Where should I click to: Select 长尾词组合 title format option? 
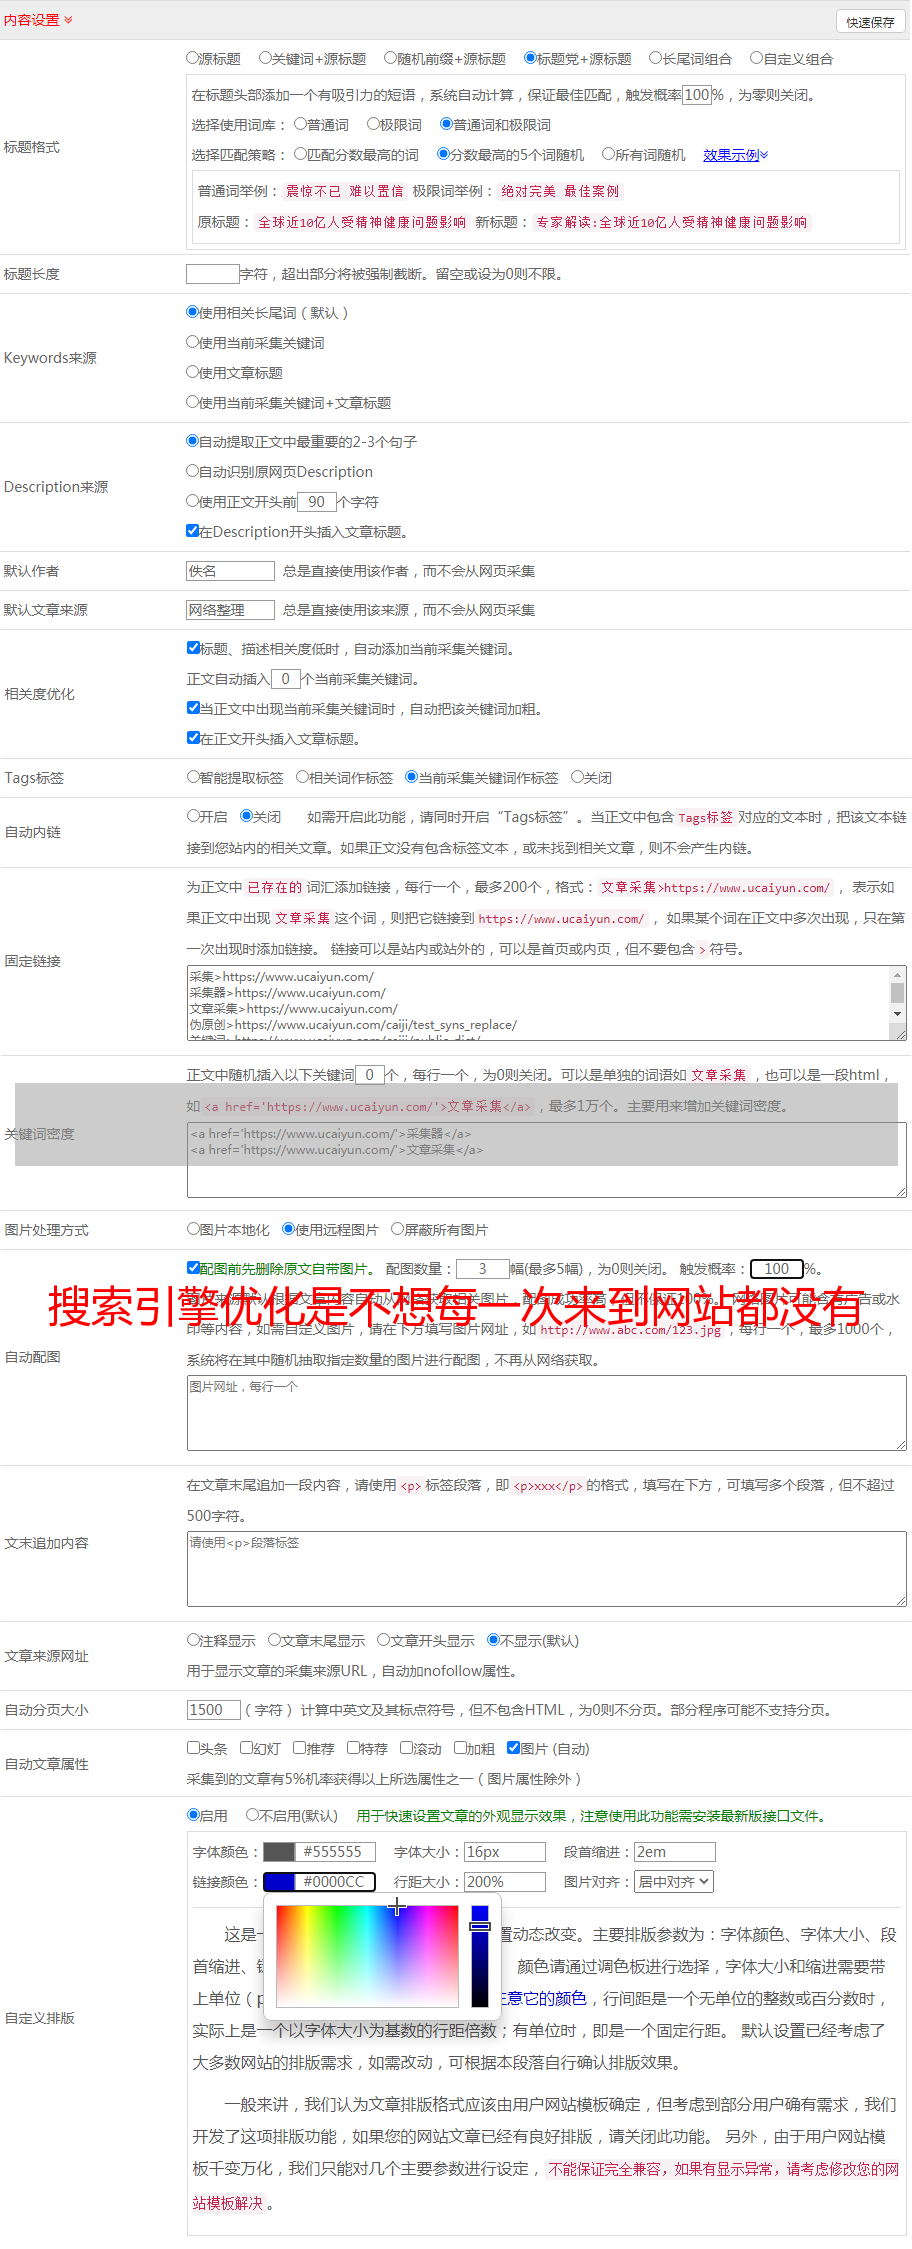(x=656, y=58)
